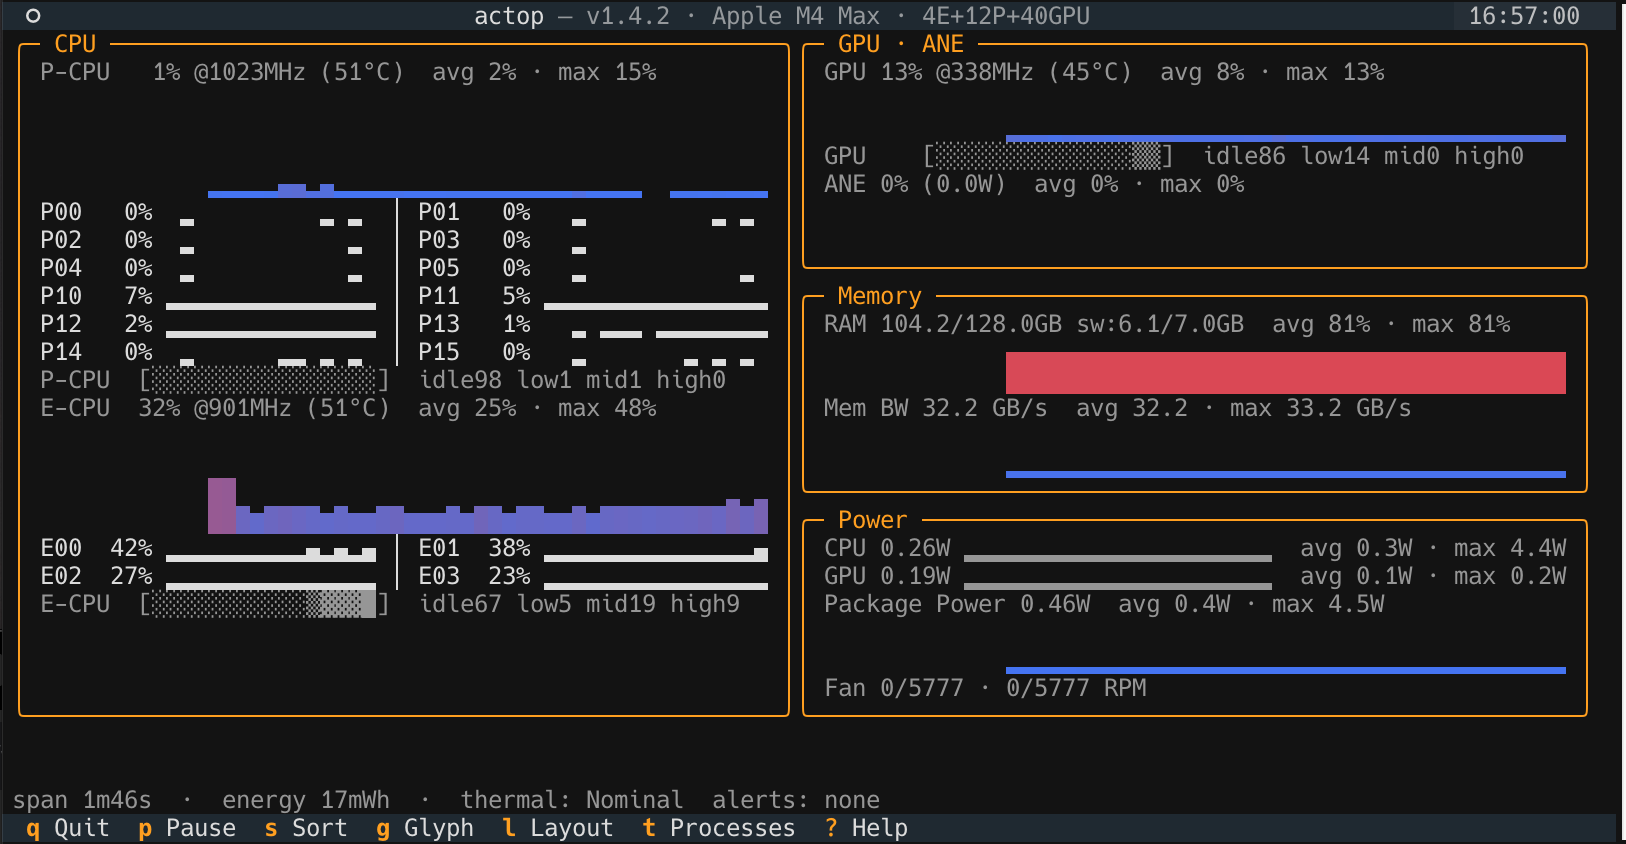The image size is (1626, 844).
Task: Click the thermal: Nominal status
Action: (572, 800)
